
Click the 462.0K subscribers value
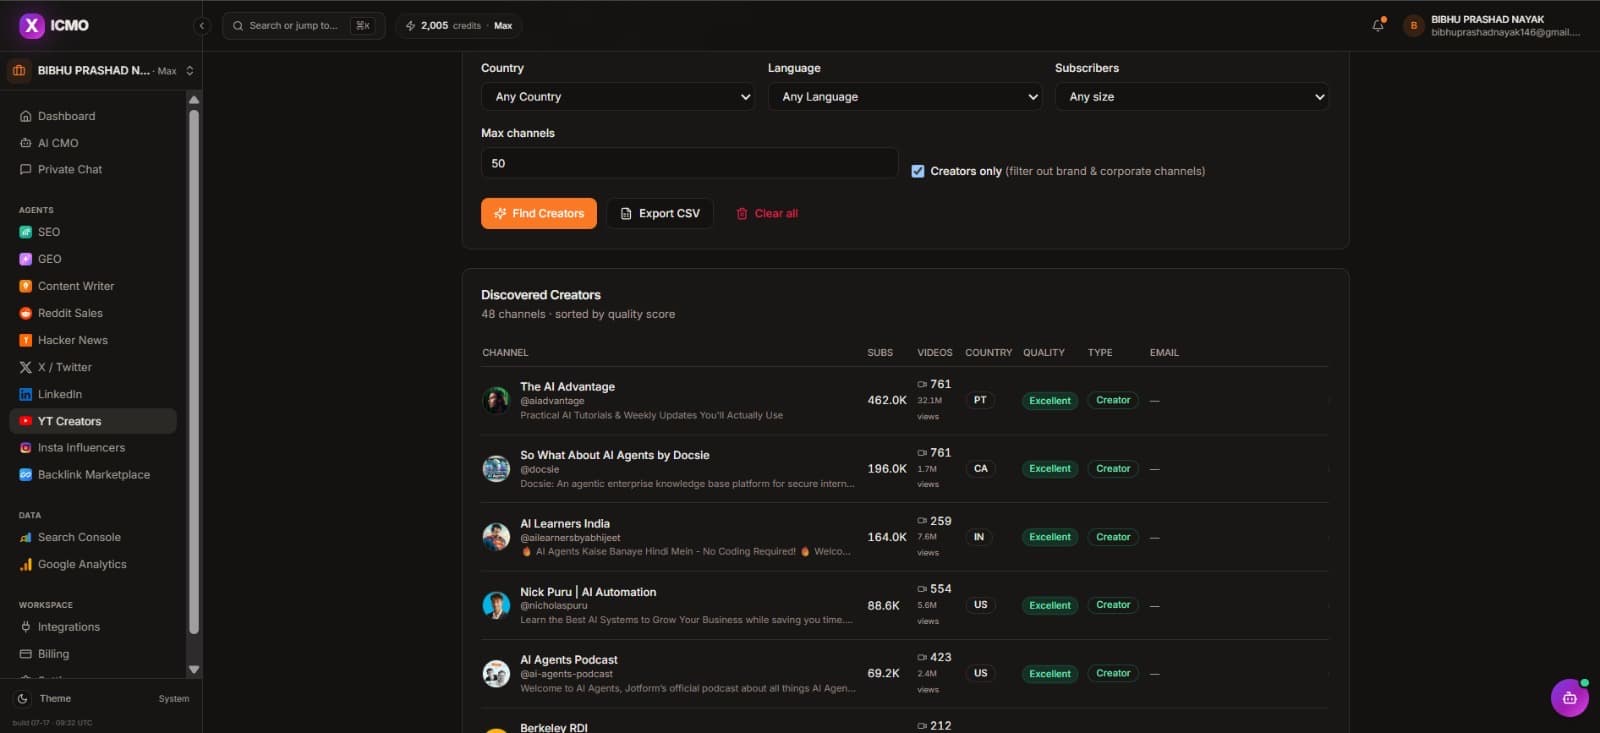(887, 400)
